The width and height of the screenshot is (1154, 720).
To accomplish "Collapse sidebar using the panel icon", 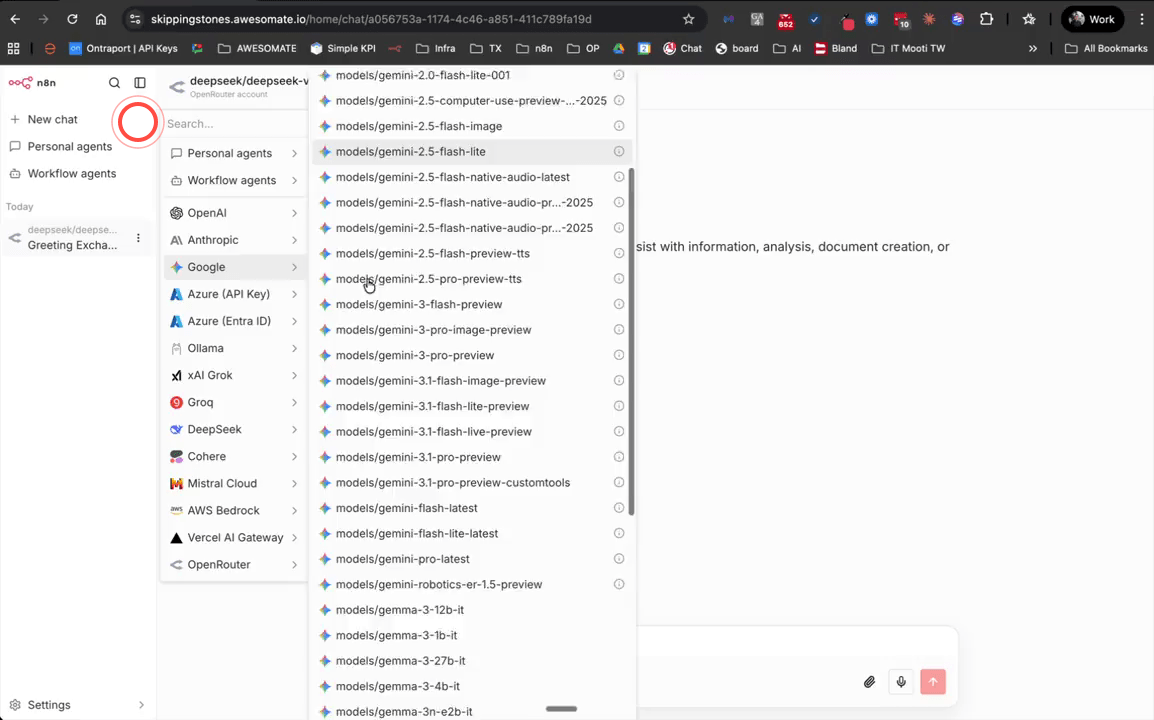I will [140, 83].
